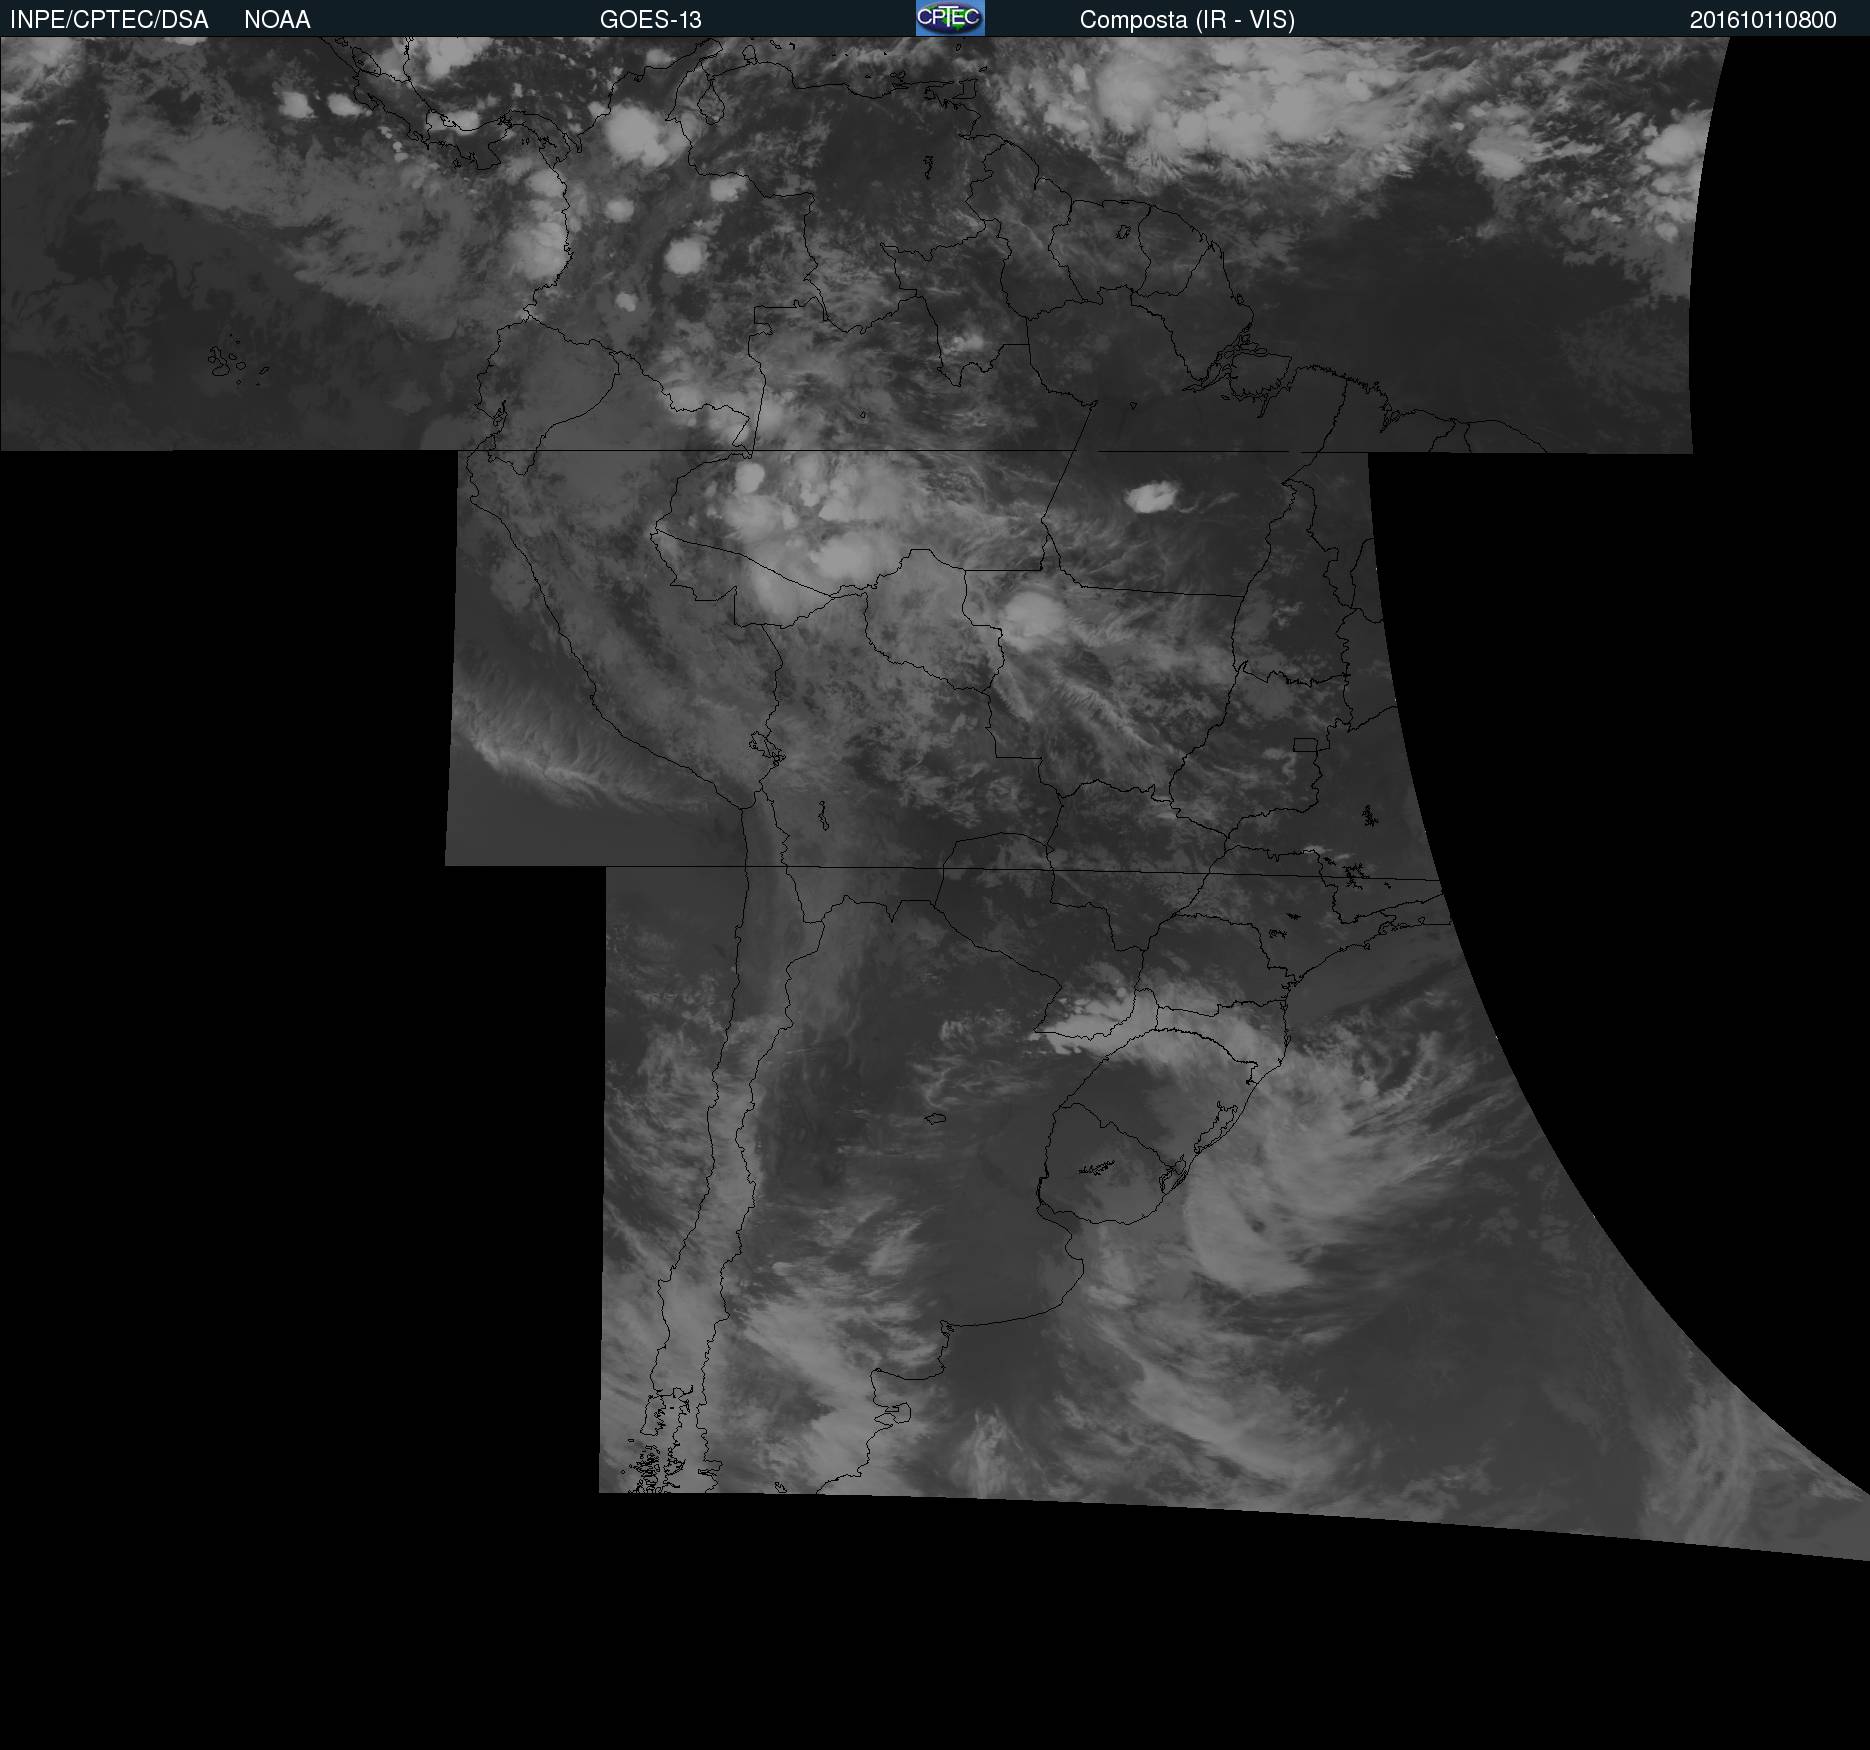Click the small island outline off Brazil's east coast

pos(1369,817)
